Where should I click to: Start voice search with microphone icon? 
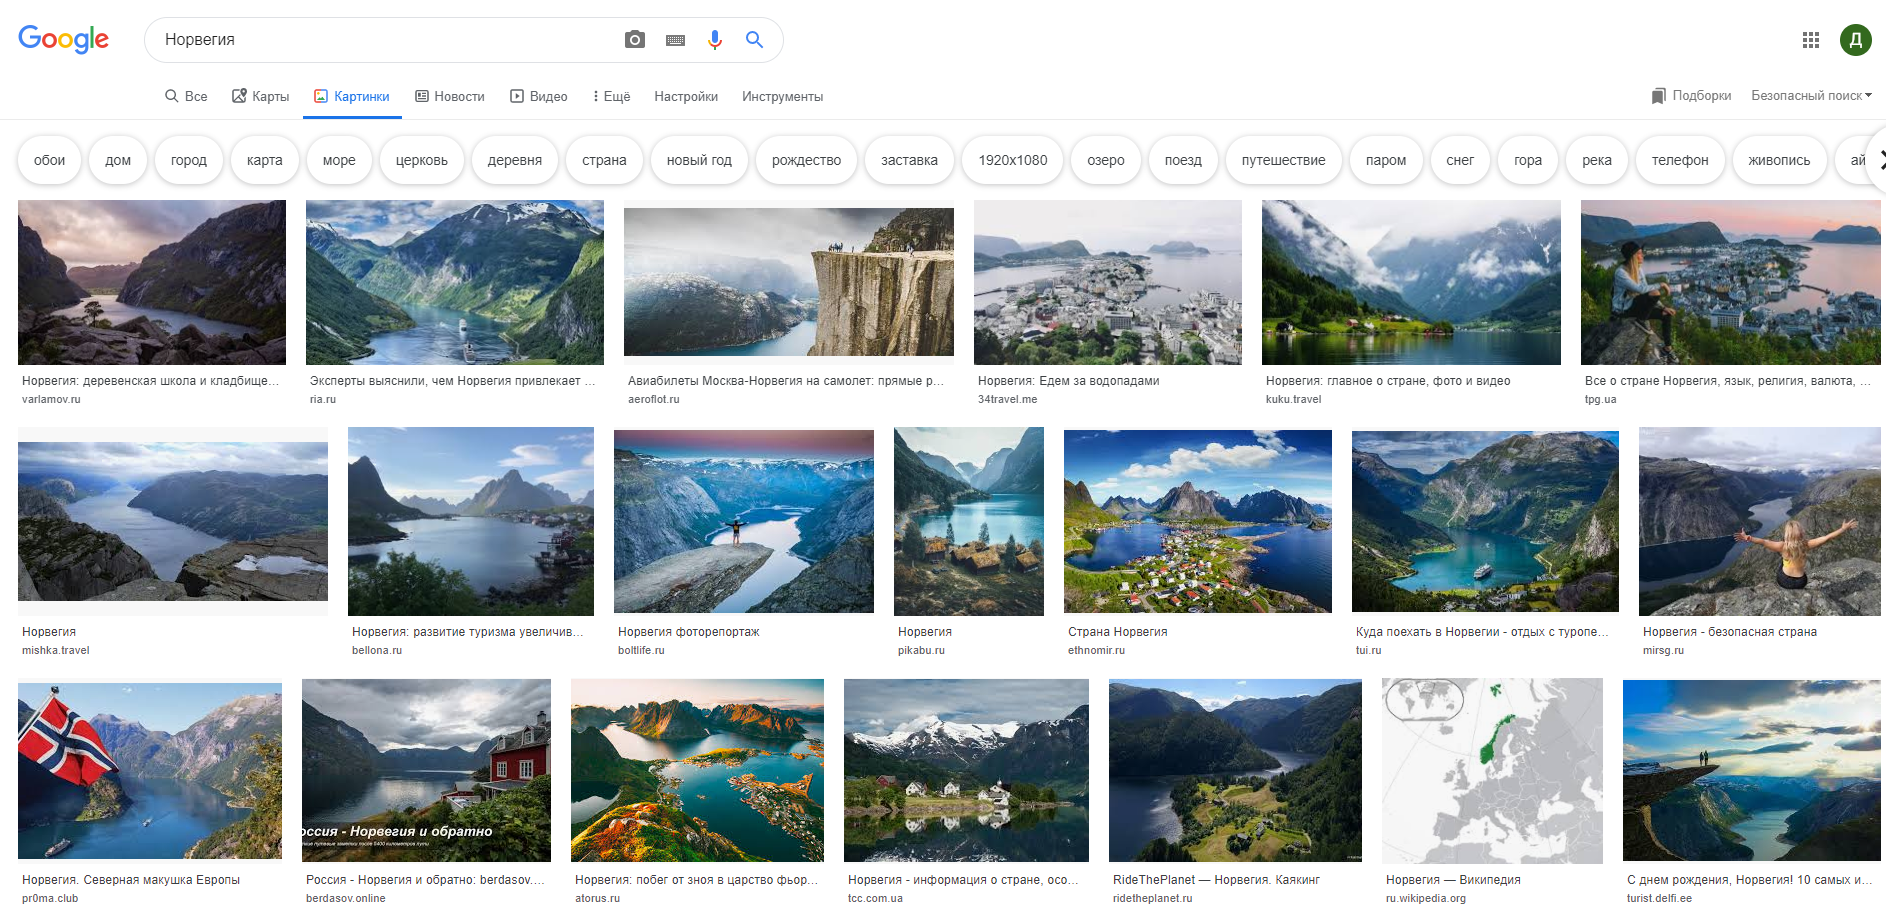(715, 40)
